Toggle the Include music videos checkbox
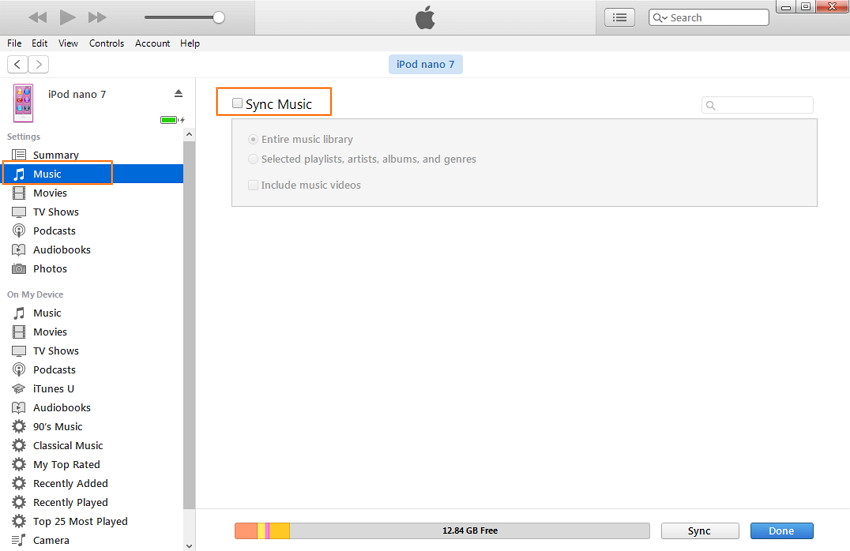 pyautogui.click(x=253, y=185)
